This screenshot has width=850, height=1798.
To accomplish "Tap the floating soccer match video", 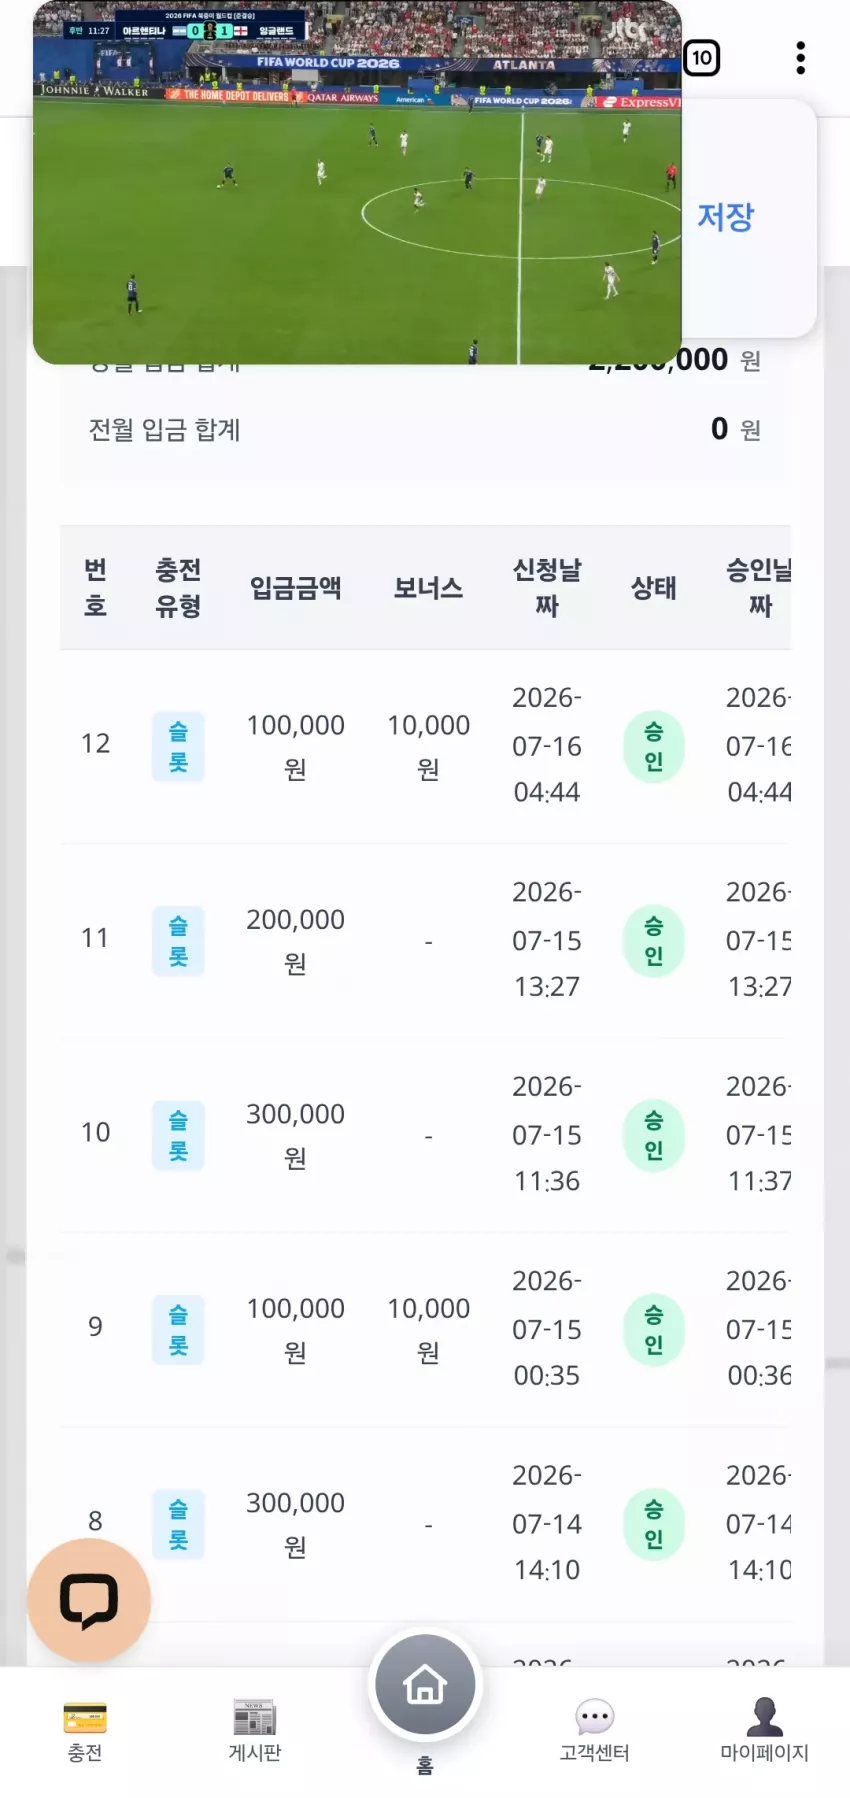I will tap(357, 182).
